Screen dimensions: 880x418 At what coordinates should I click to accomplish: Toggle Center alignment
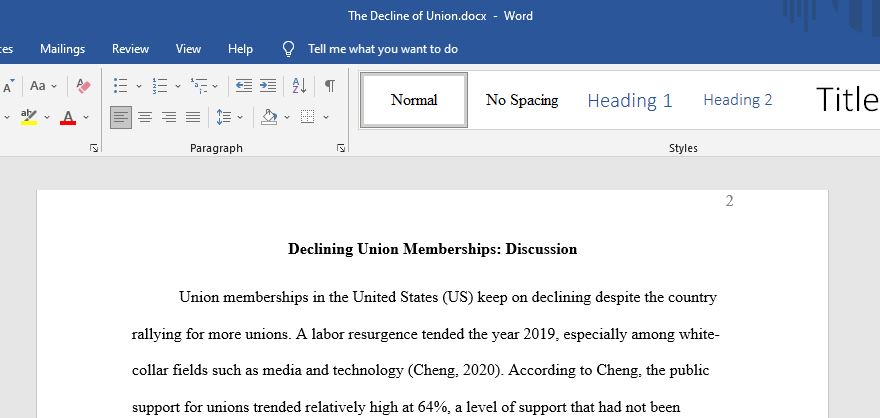(145, 117)
